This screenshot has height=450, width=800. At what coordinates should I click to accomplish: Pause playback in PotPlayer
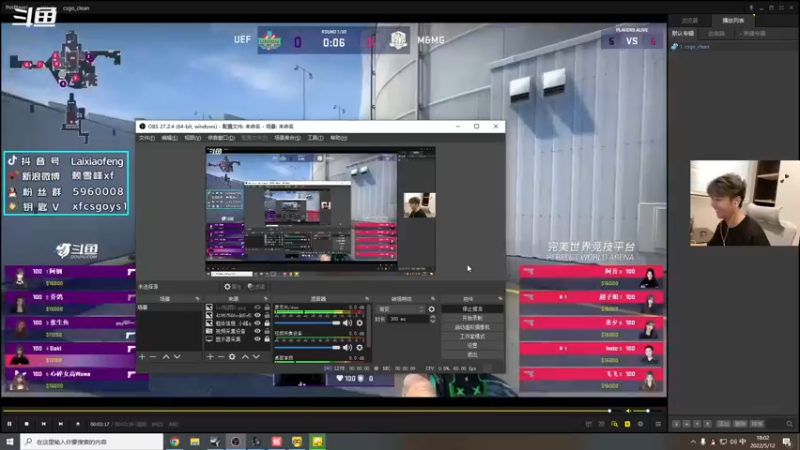(9, 424)
